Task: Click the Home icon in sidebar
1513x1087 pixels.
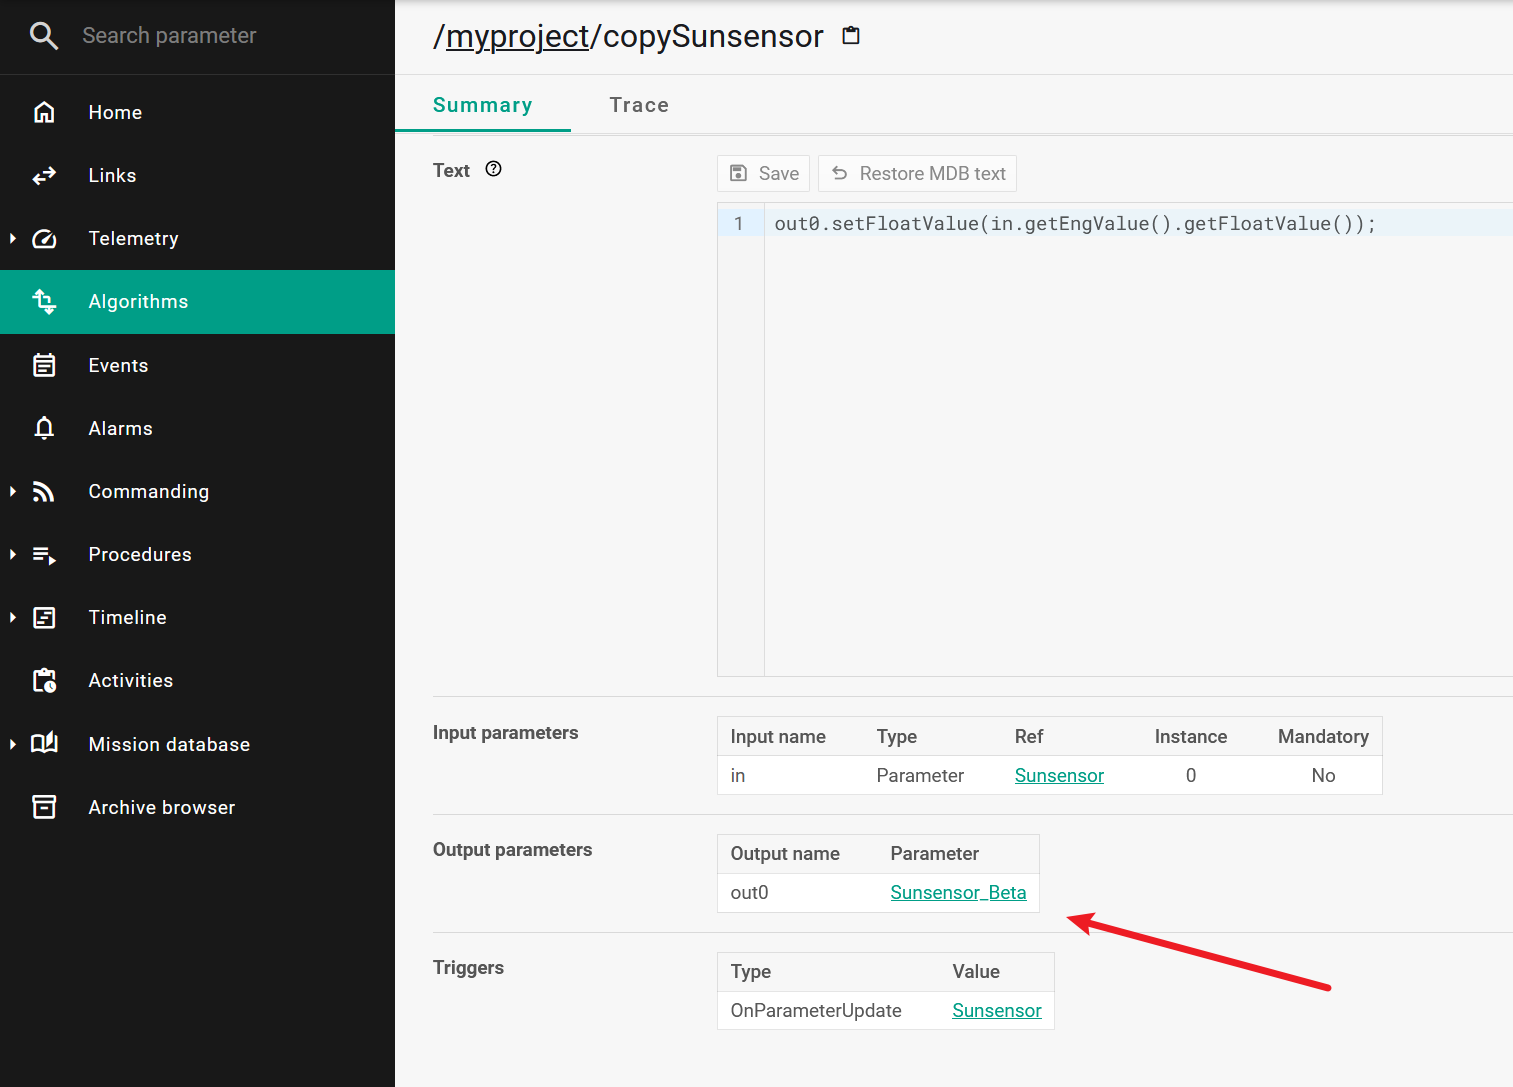Action: (x=44, y=112)
